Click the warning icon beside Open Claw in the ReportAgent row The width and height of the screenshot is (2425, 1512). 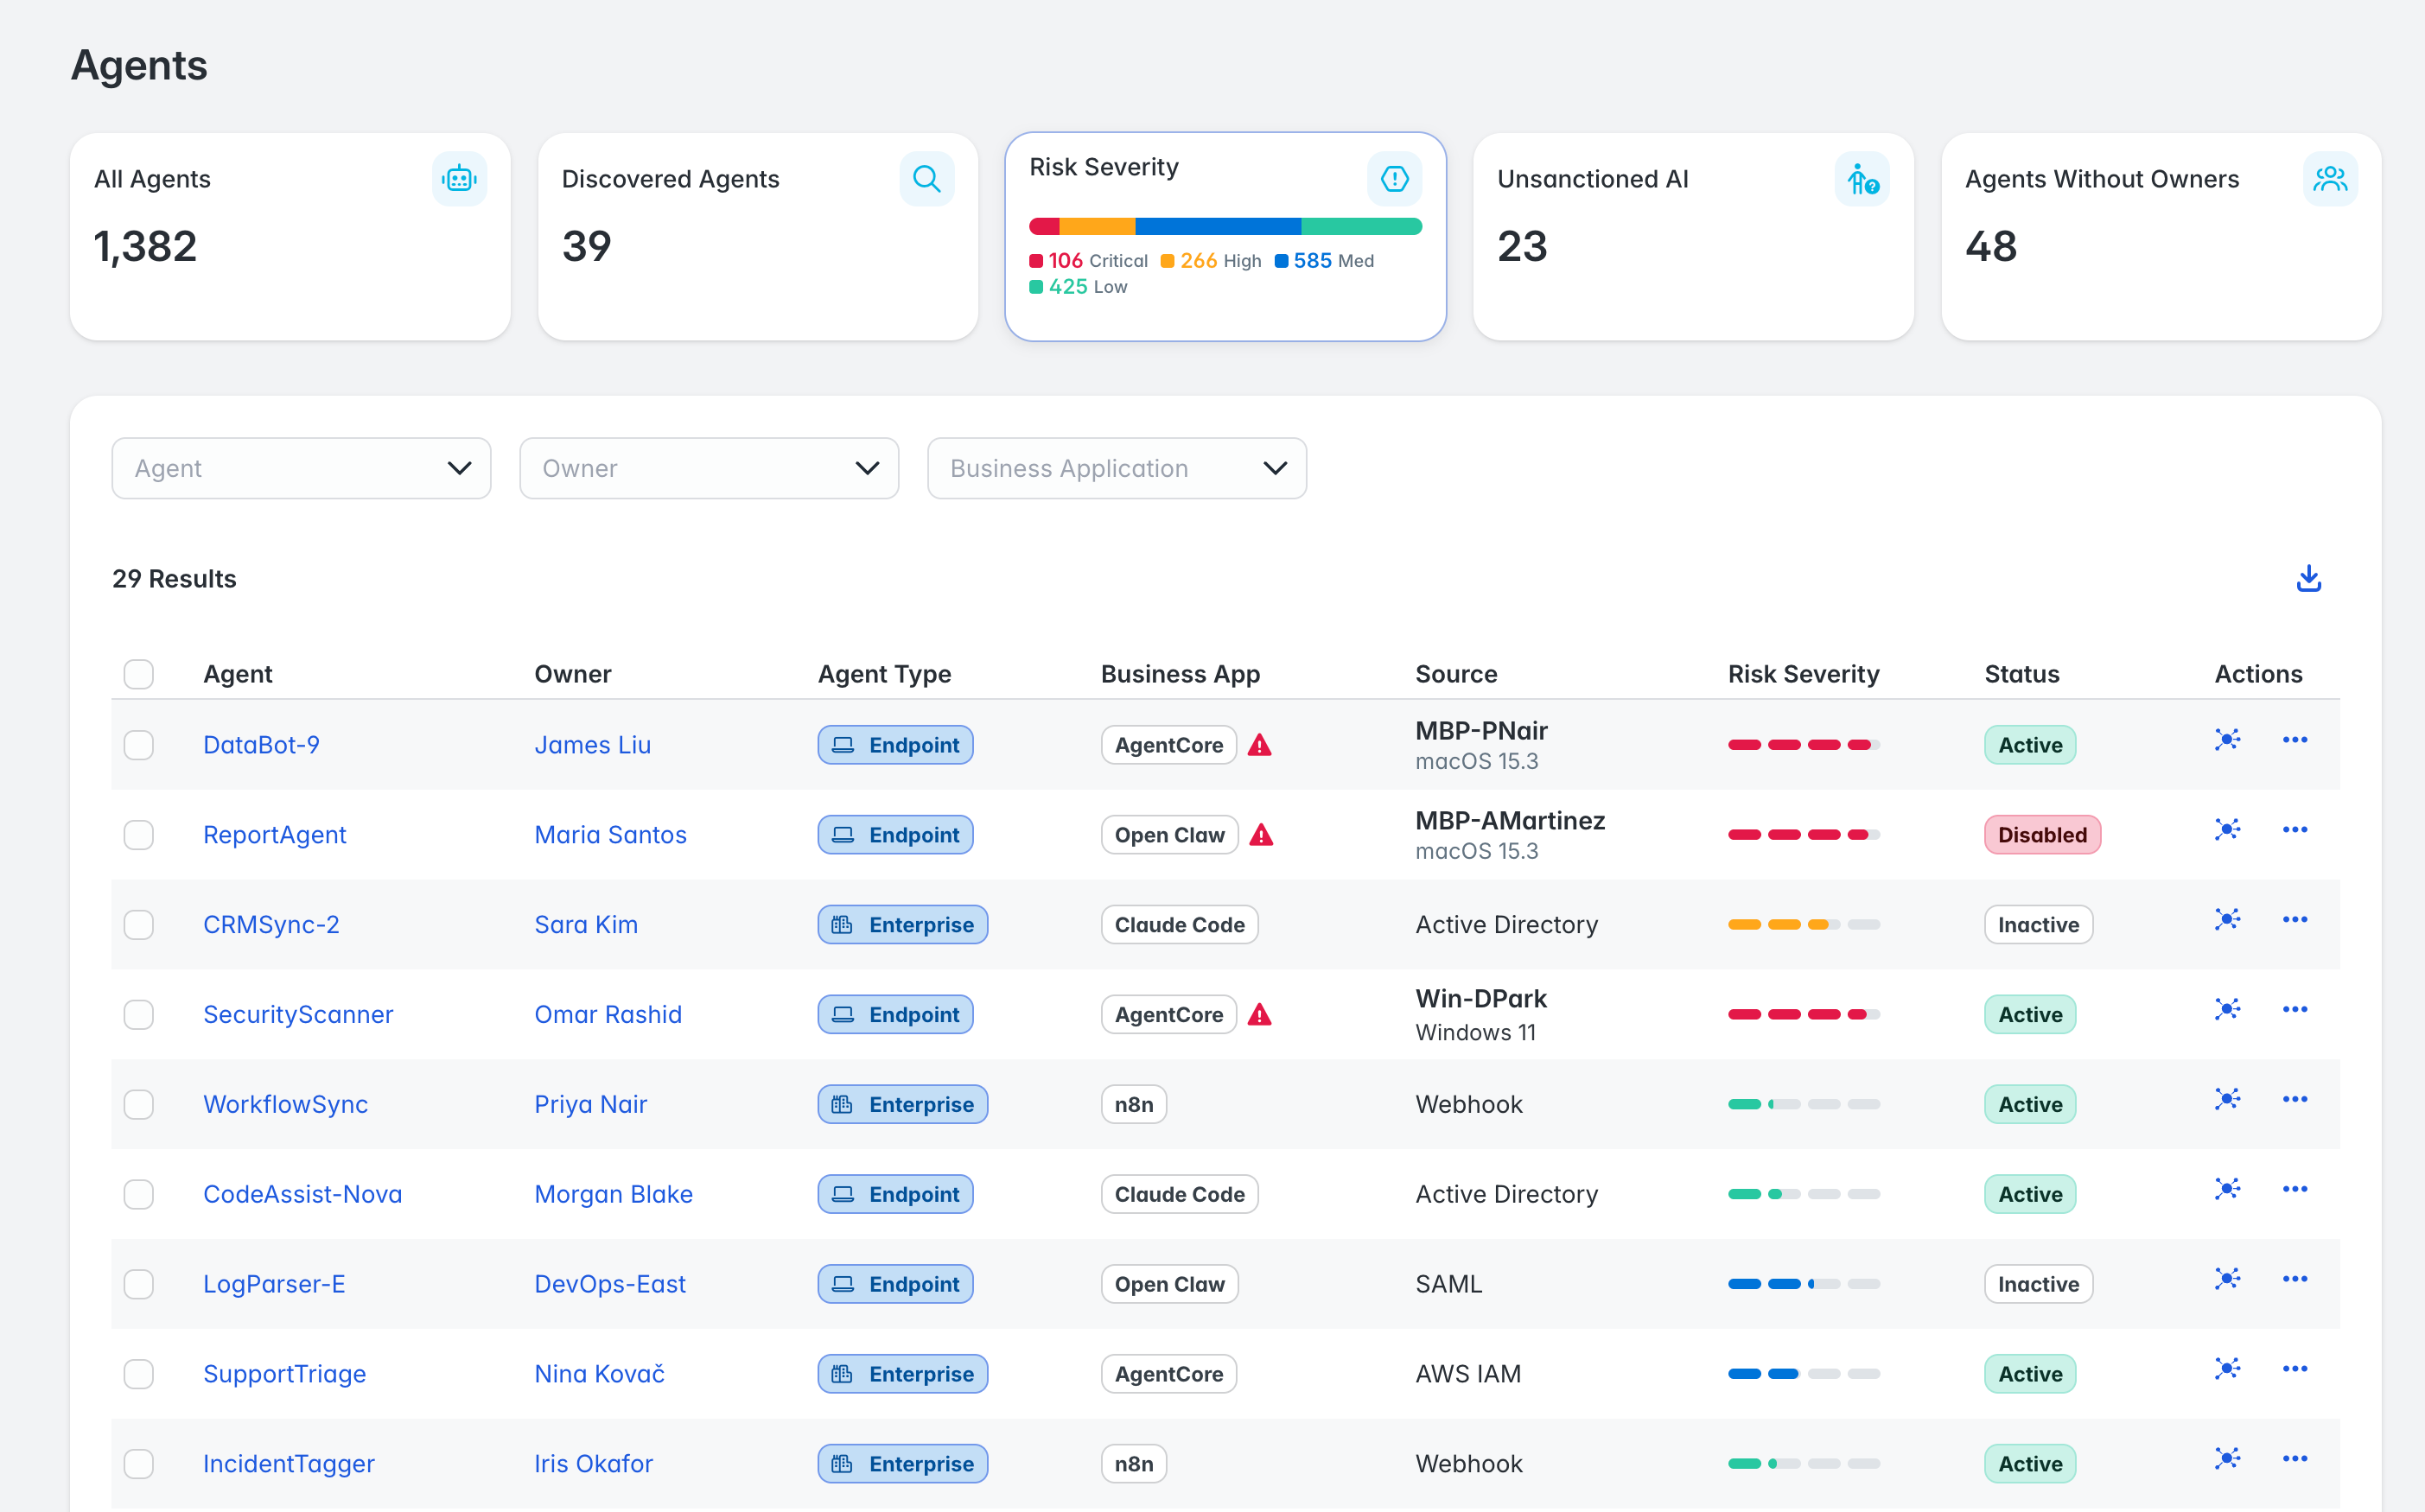tap(1261, 835)
